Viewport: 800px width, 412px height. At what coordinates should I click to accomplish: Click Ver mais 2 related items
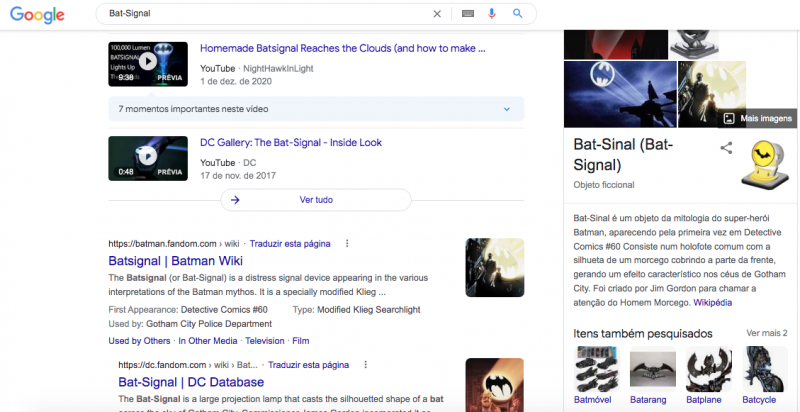click(766, 333)
